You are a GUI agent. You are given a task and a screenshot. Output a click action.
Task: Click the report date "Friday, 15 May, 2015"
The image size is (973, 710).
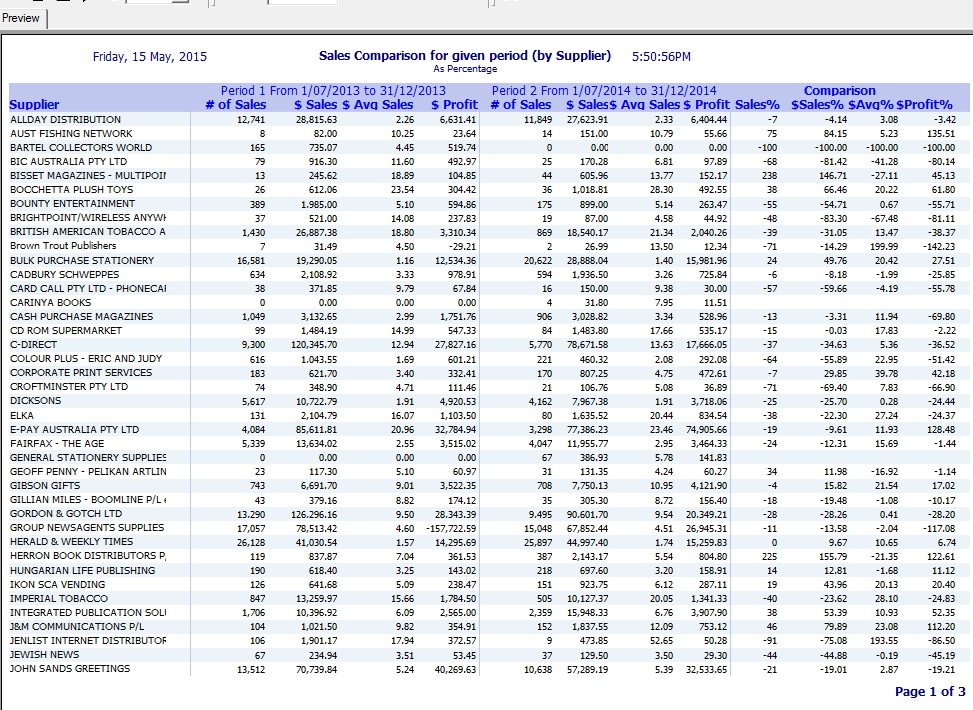[150, 57]
